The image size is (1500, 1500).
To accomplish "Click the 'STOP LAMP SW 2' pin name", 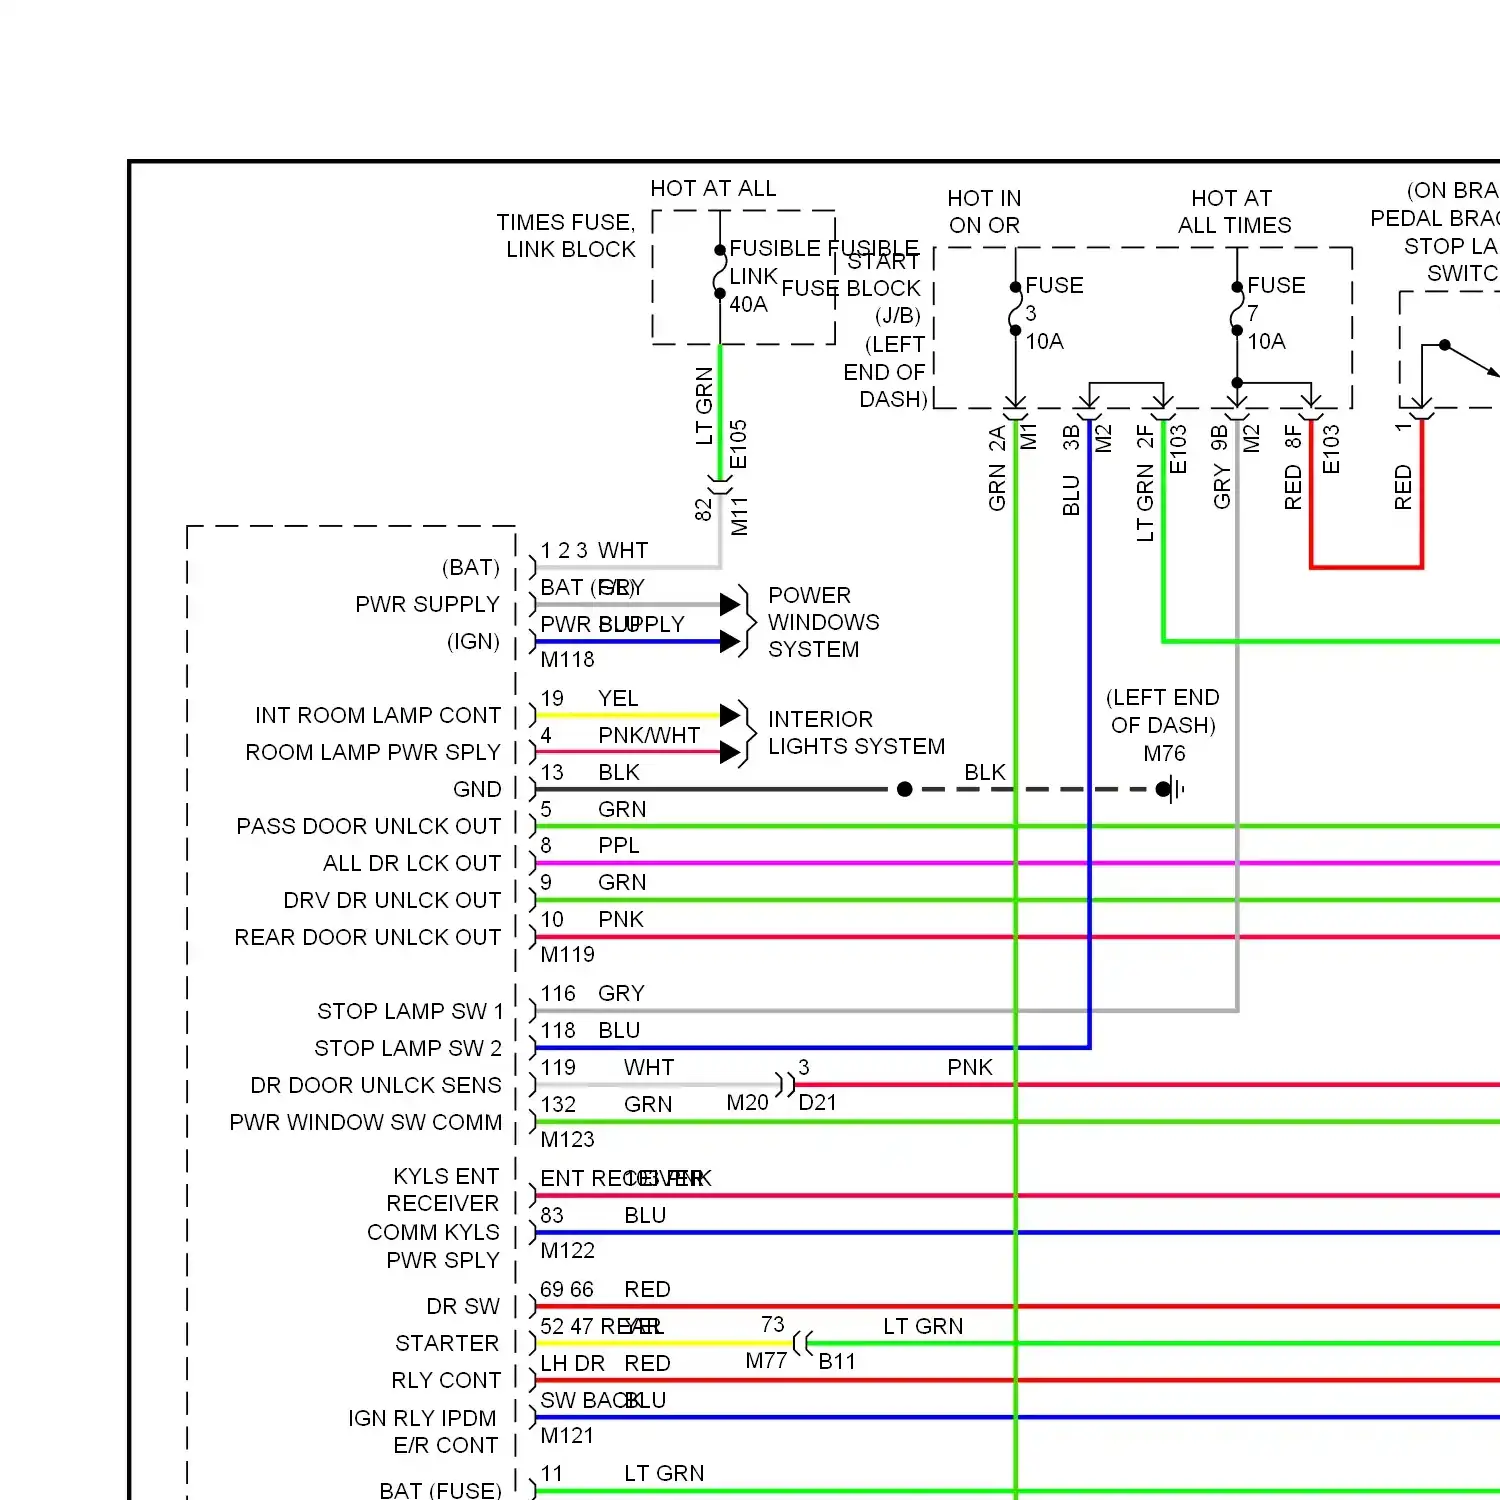I will (x=408, y=1048).
